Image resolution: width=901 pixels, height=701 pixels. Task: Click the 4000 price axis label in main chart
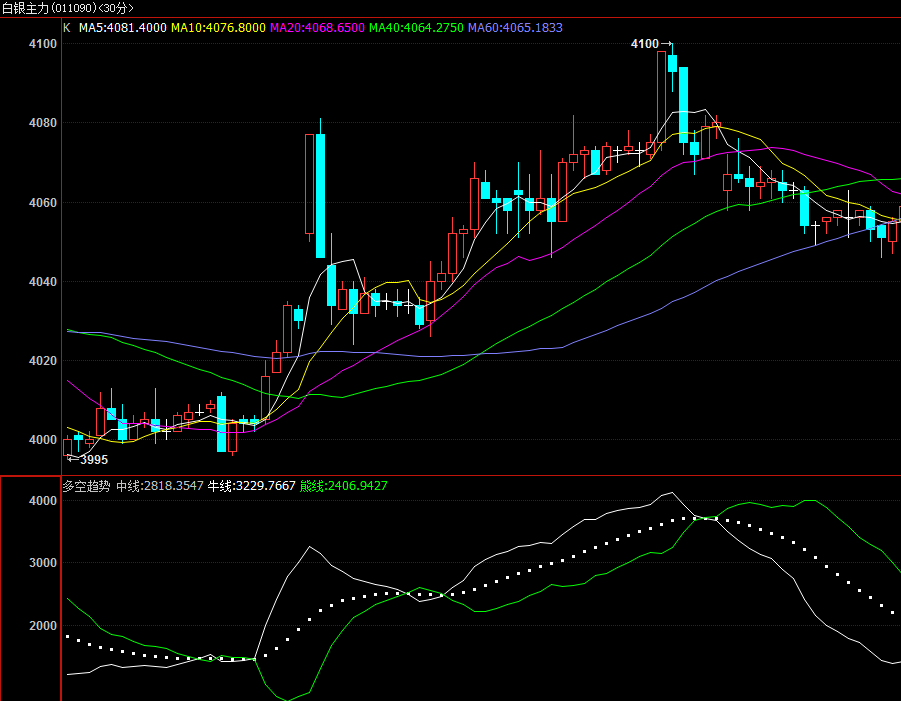point(43,440)
